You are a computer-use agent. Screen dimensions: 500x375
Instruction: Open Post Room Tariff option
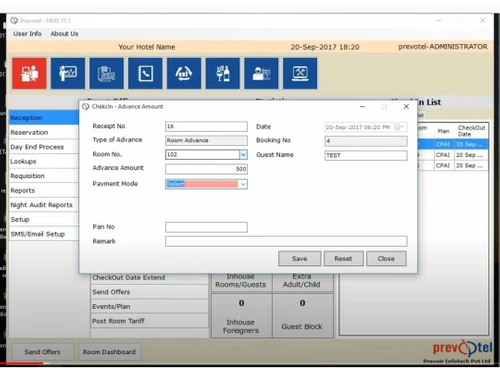[149, 321]
